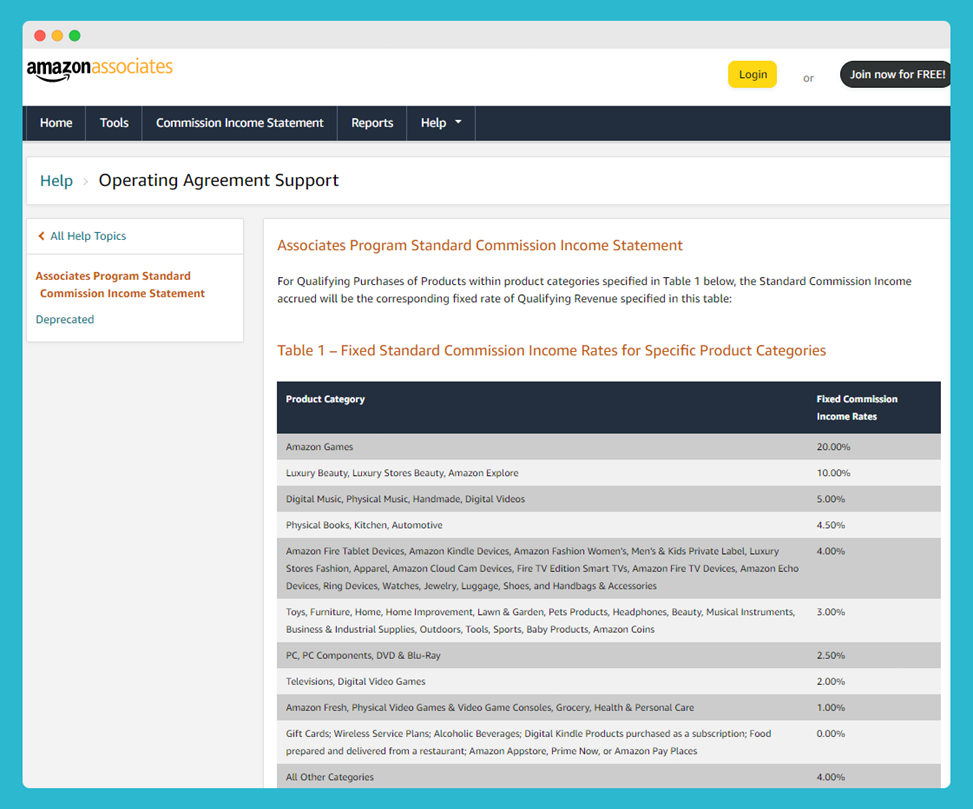Select the Amazon Games row
973x809 pixels.
click(609, 447)
